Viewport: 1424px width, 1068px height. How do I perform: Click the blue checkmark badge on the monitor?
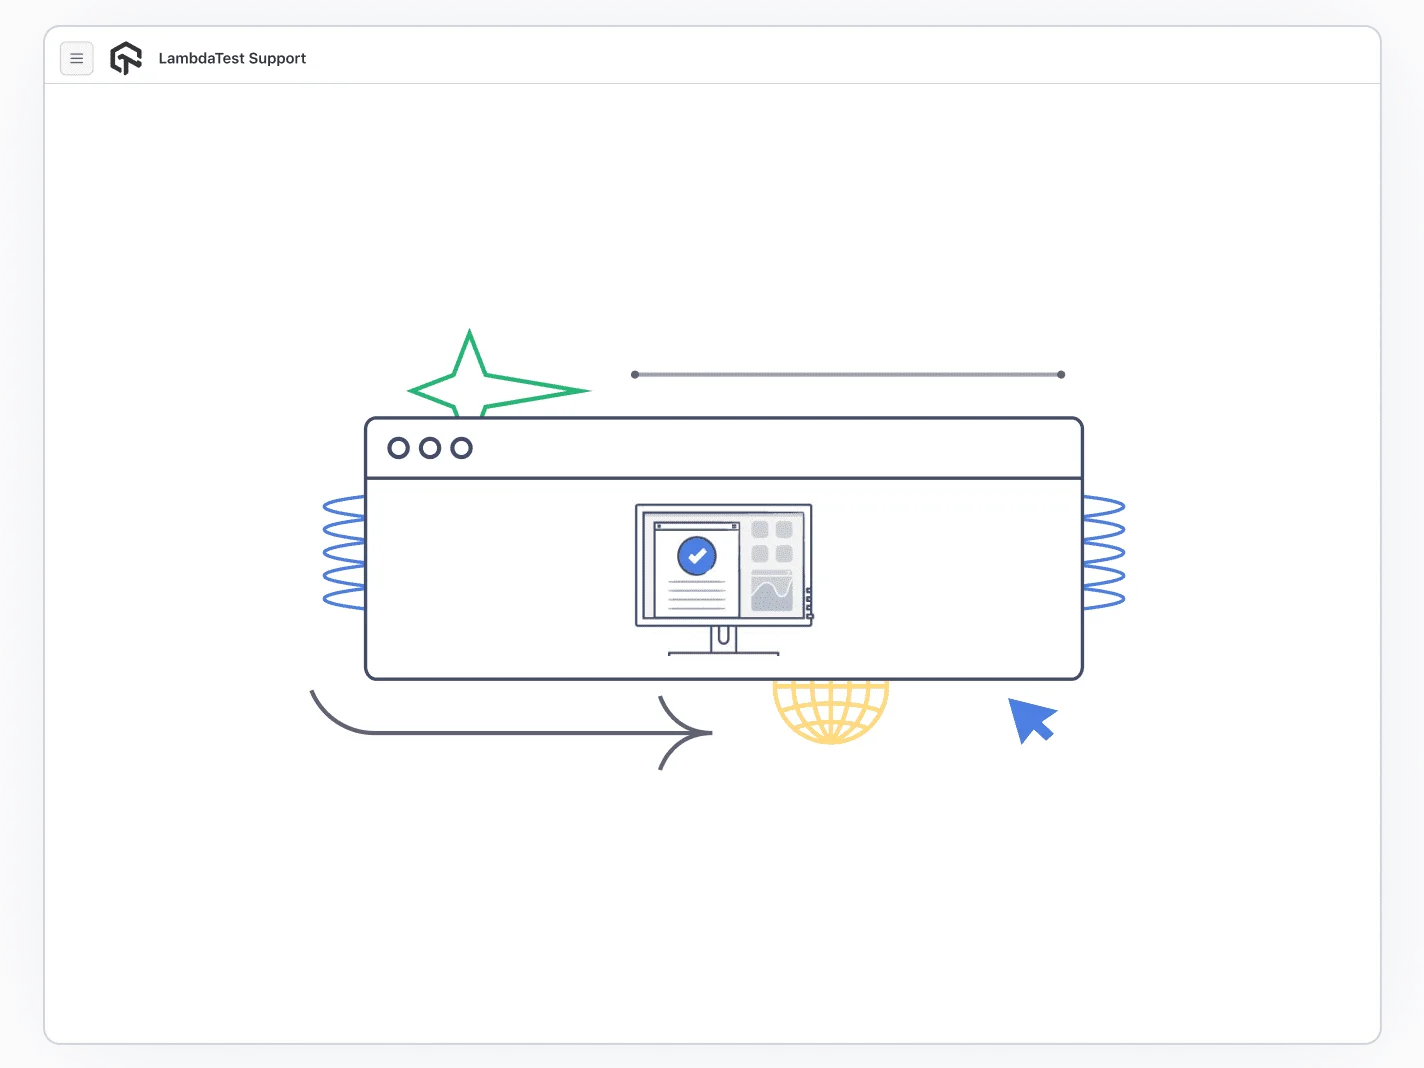click(696, 556)
